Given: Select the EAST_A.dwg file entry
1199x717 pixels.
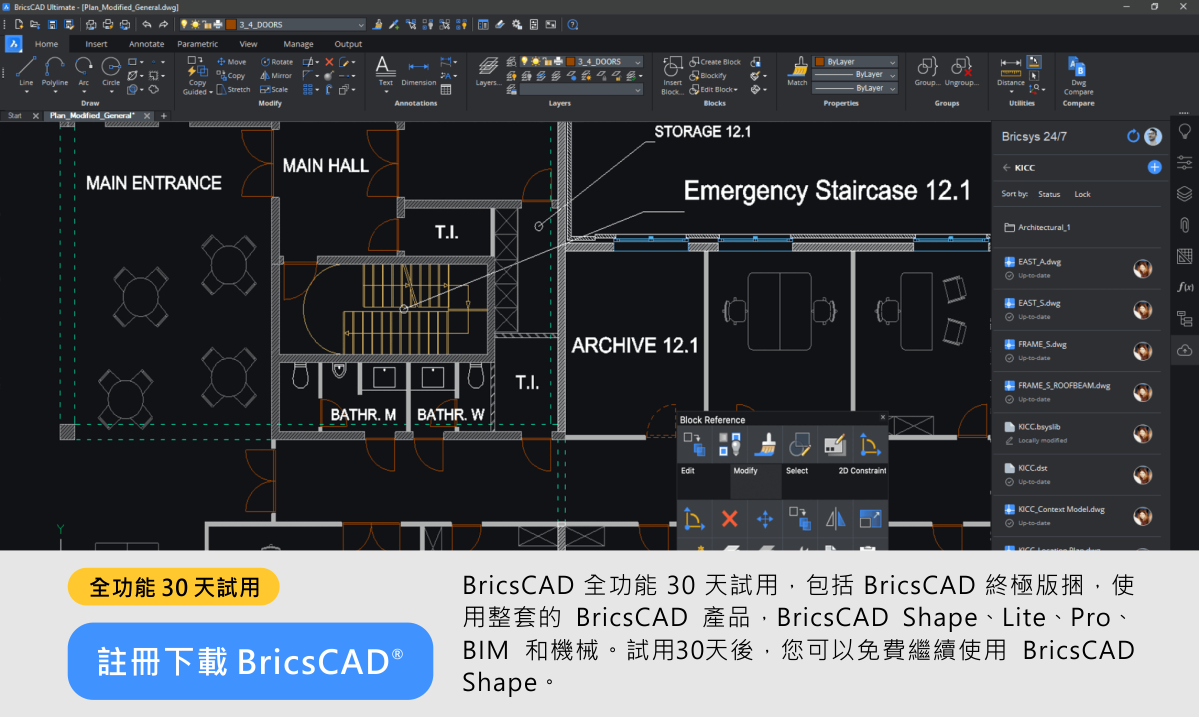Looking at the screenshot, I should click(x=1077, y=268).
